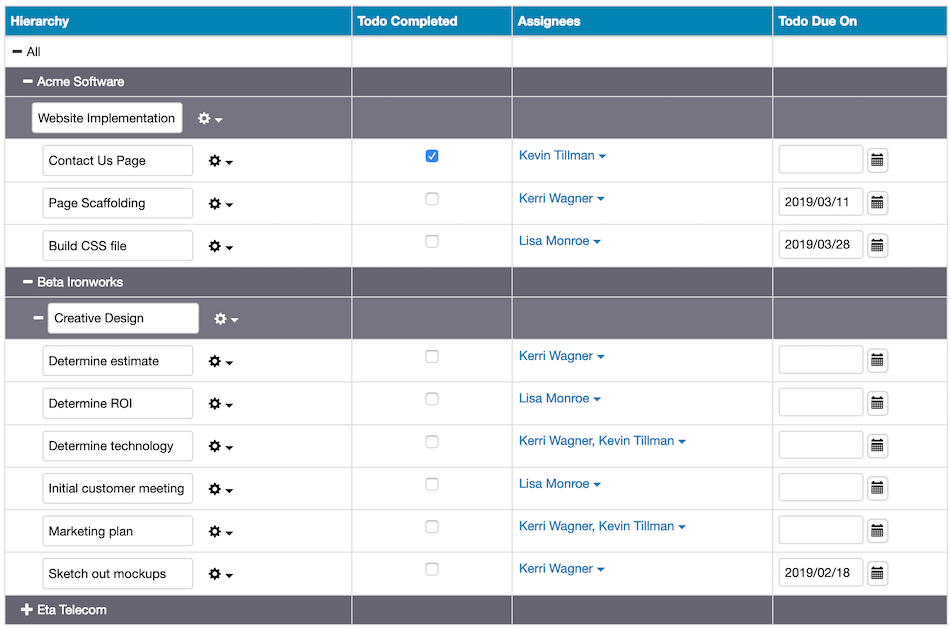Image resolution: width=950 pixels, height=629 pixels.
Task: Open calendar picker for Contact Us Page
Action: coord(877,160)
